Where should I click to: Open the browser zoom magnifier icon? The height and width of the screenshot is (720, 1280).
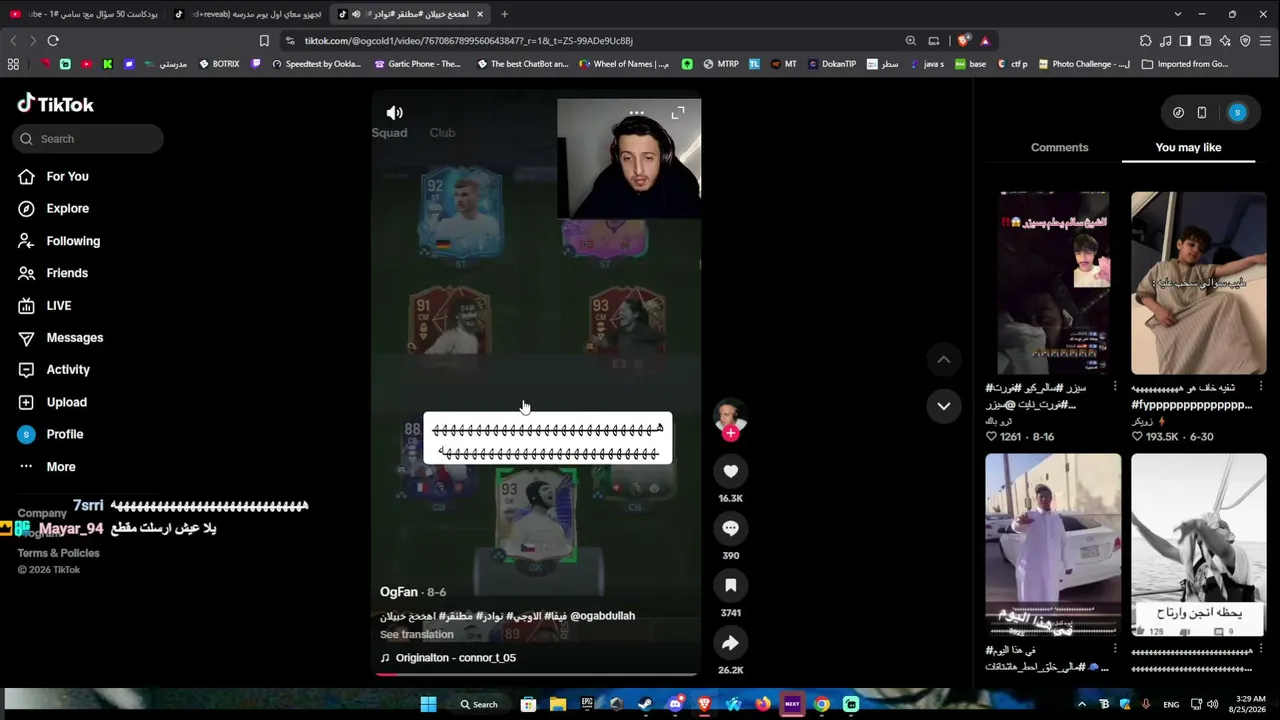click(x=910, y=41)
